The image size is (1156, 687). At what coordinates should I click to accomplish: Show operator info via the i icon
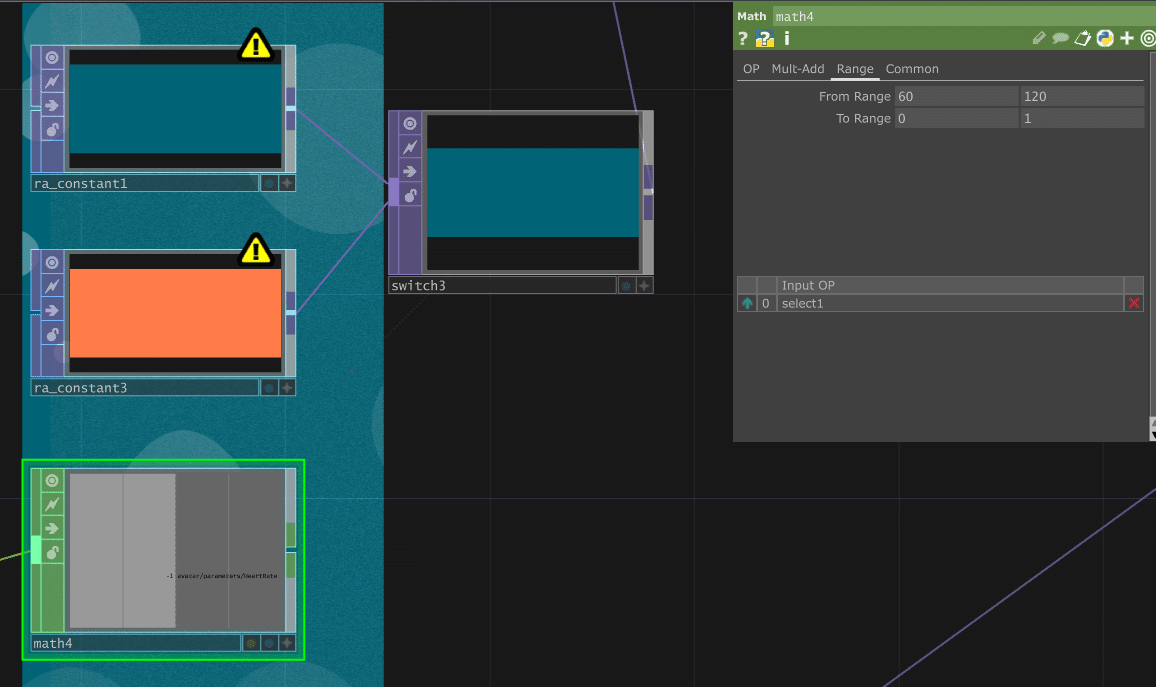point(787,38)
